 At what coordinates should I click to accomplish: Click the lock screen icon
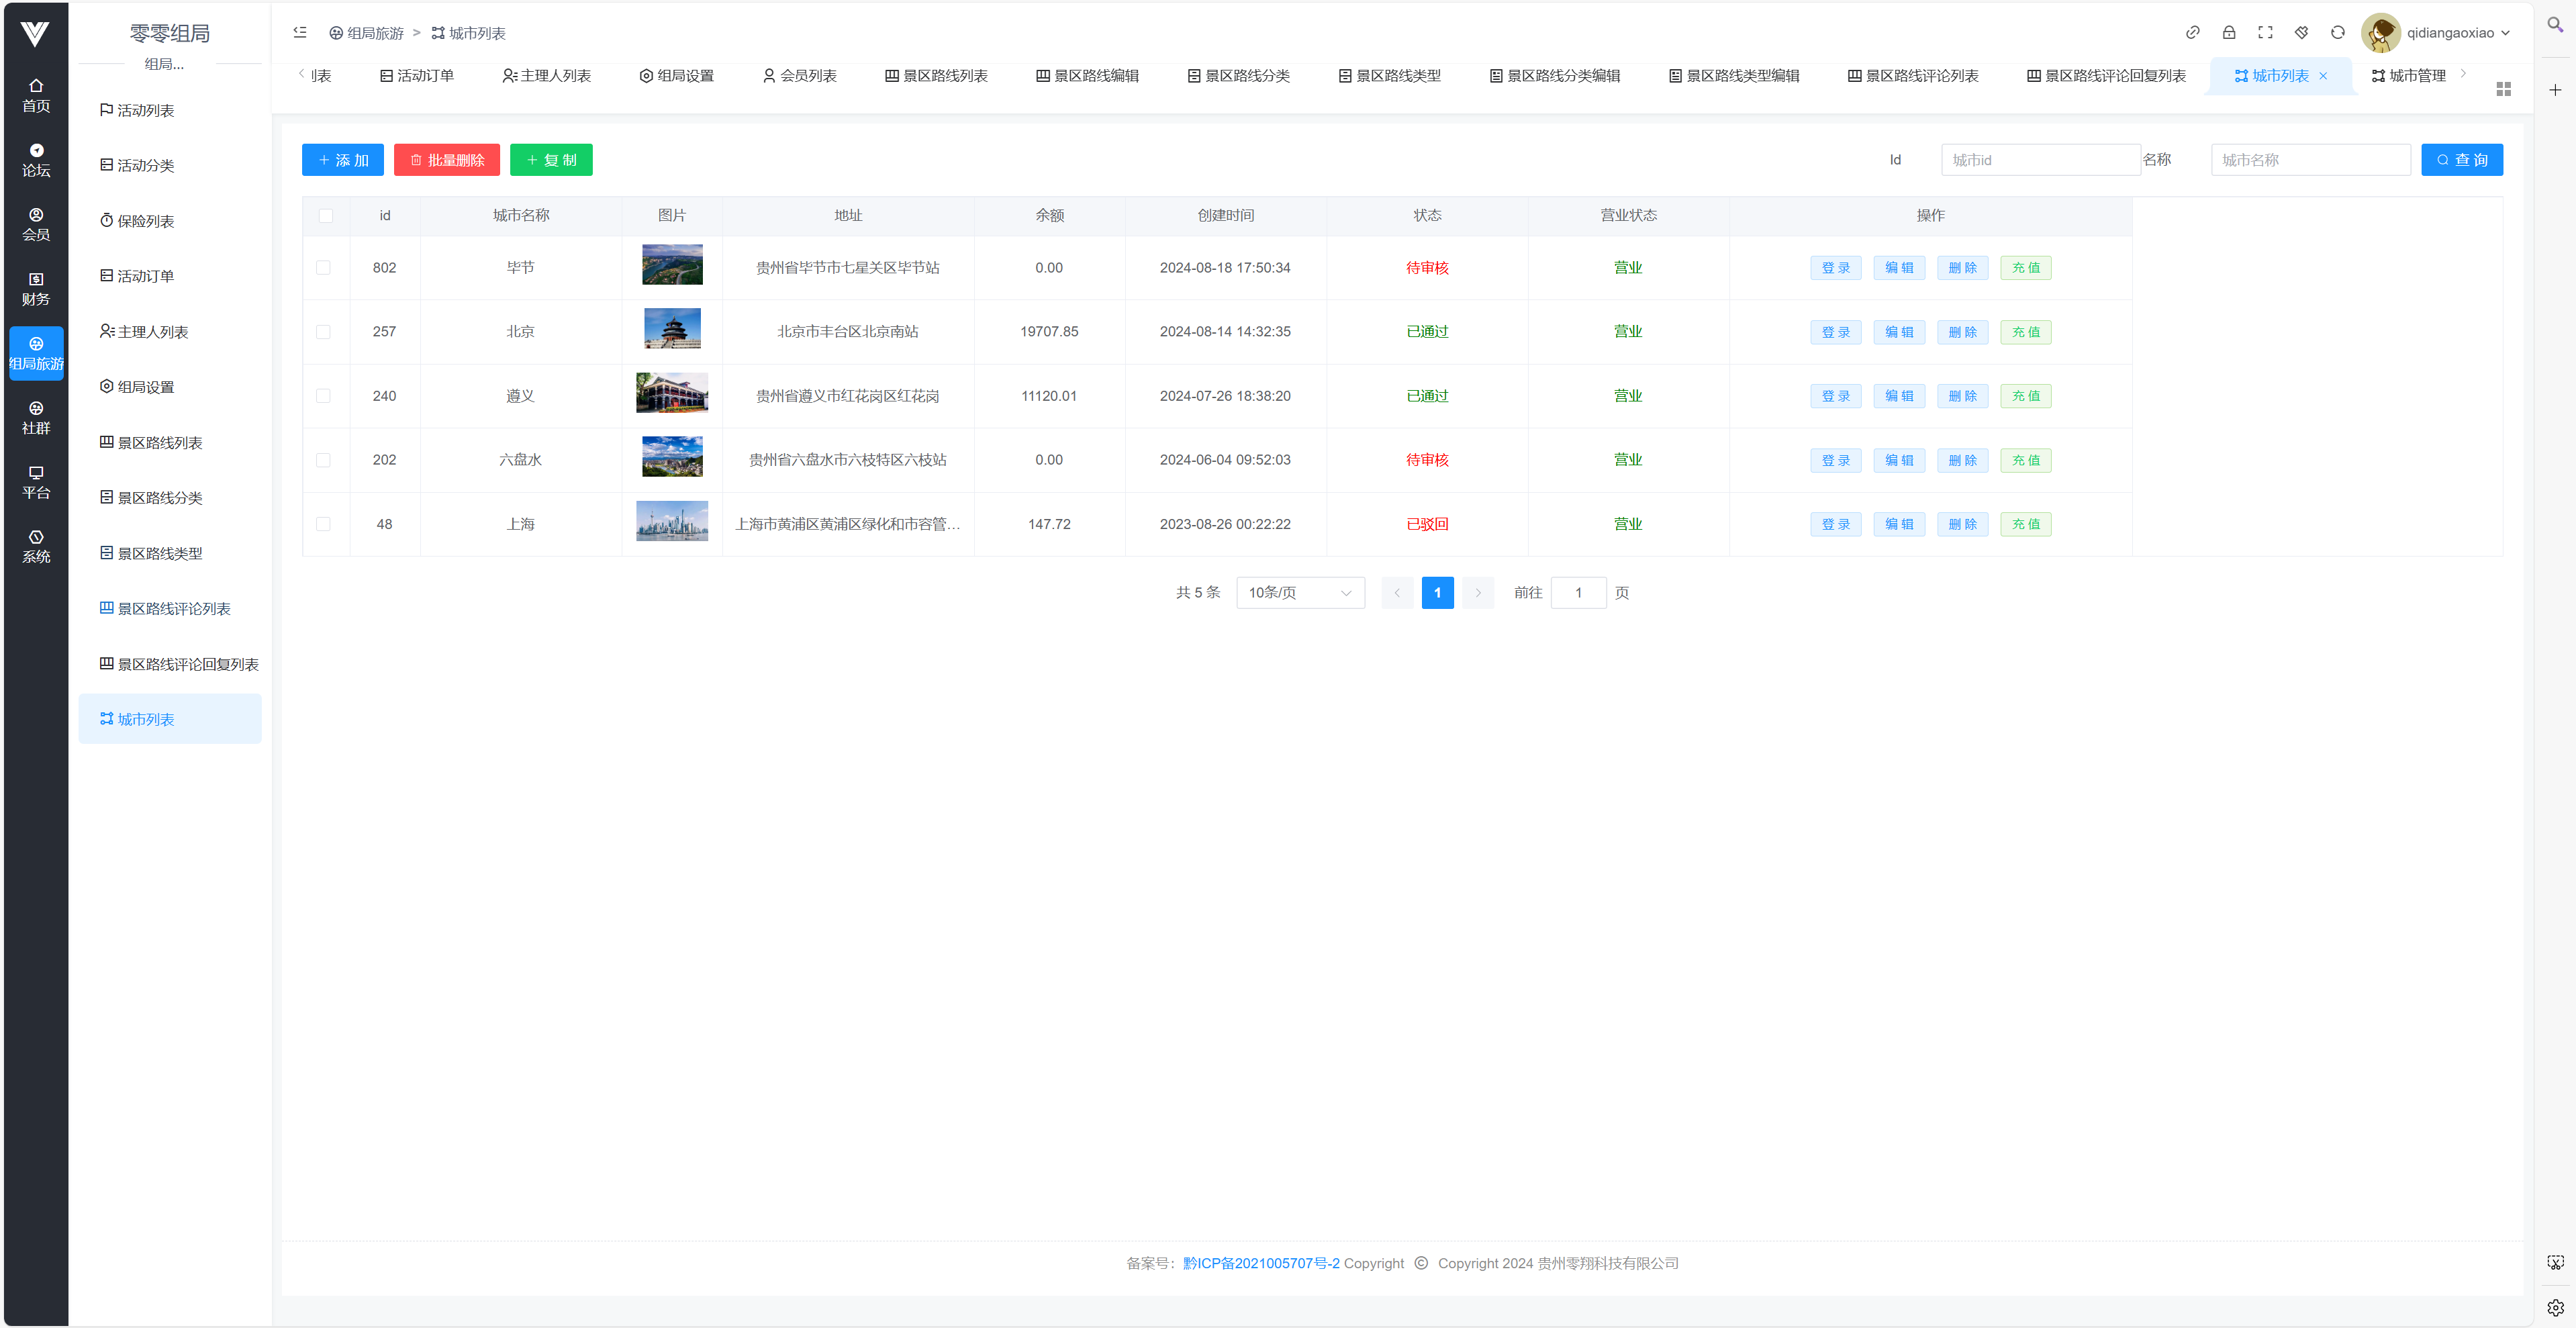2229,33
